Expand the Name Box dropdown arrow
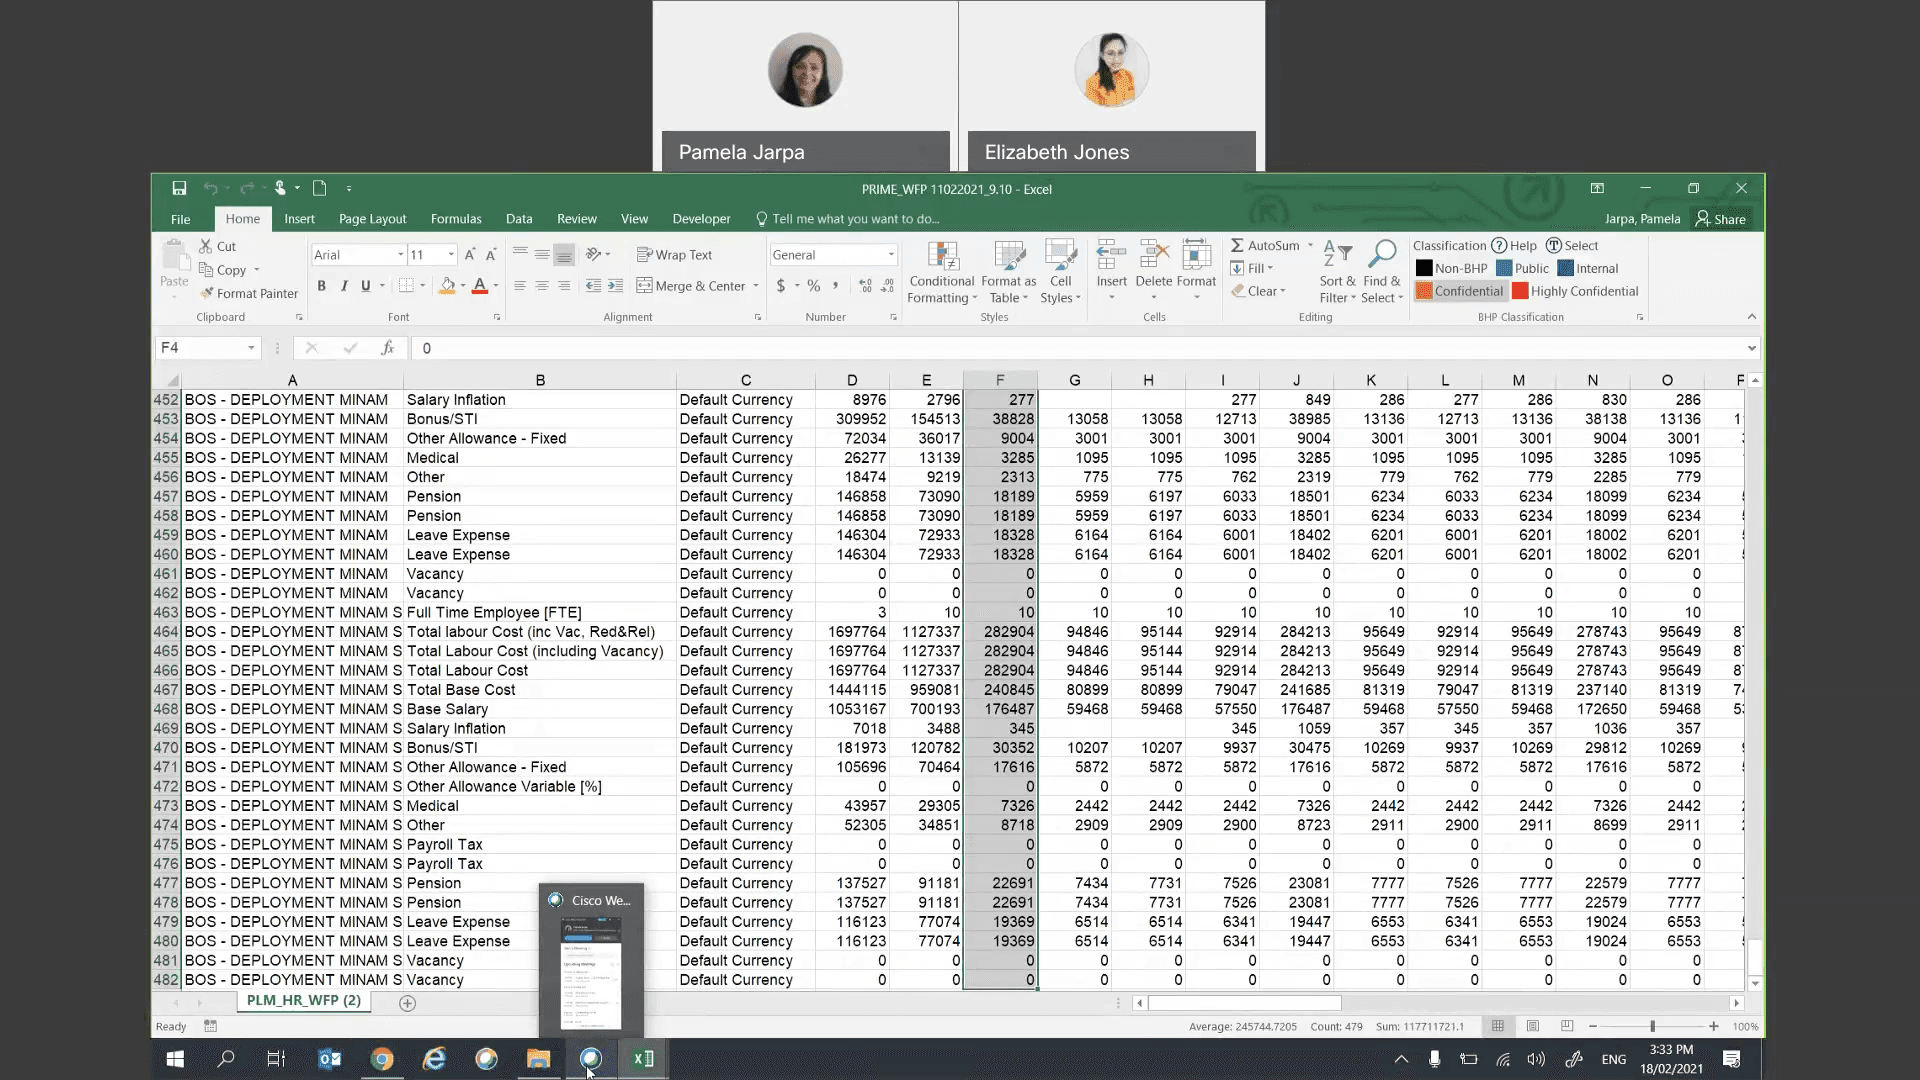 tap(251, 348)
